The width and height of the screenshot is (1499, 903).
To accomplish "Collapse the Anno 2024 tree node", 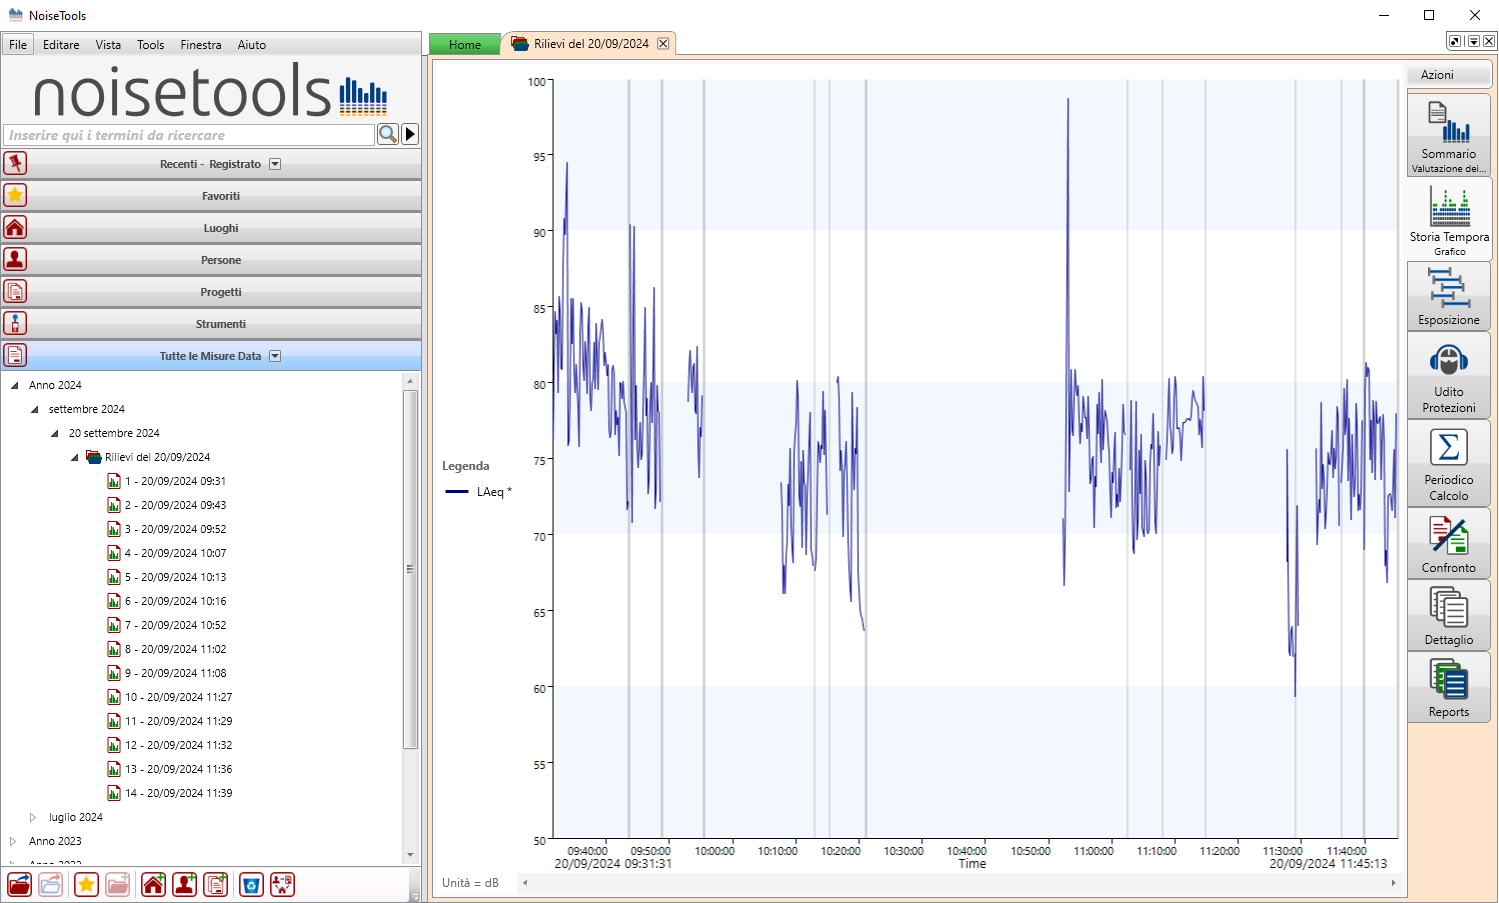I will tap(14, 385).
